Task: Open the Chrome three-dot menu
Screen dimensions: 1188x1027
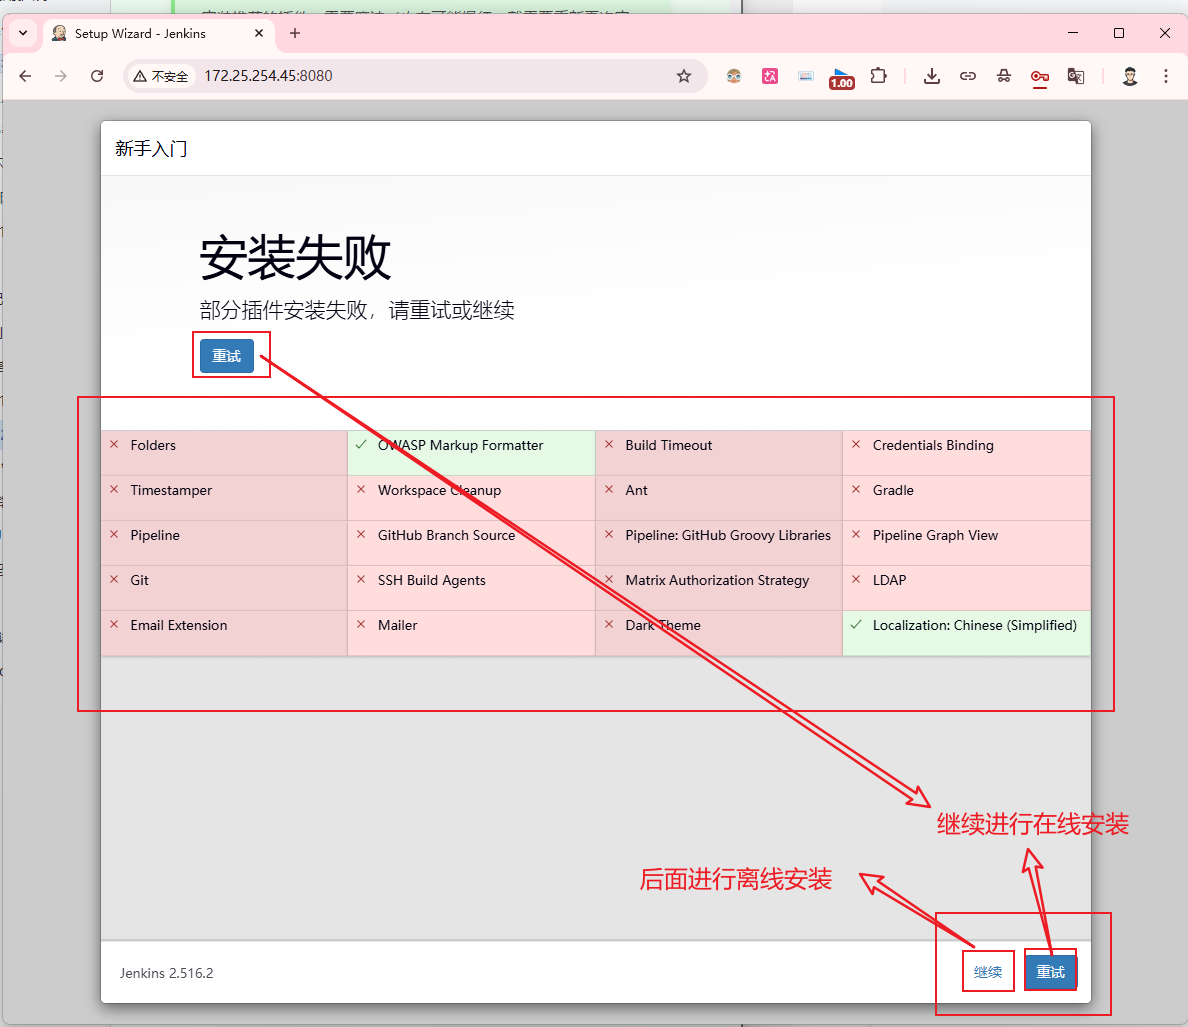Action: (x=1166, y=76)
